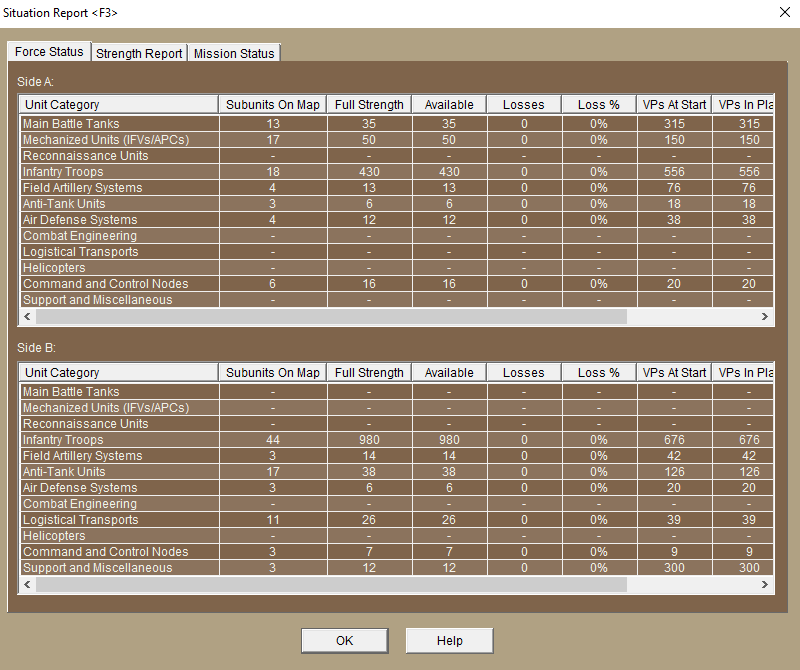The width and height of the screenshot is (800, 670).
Task: Click Side A scrollbar left arrow
Action: pyautogui.click(x=28, y=316)
